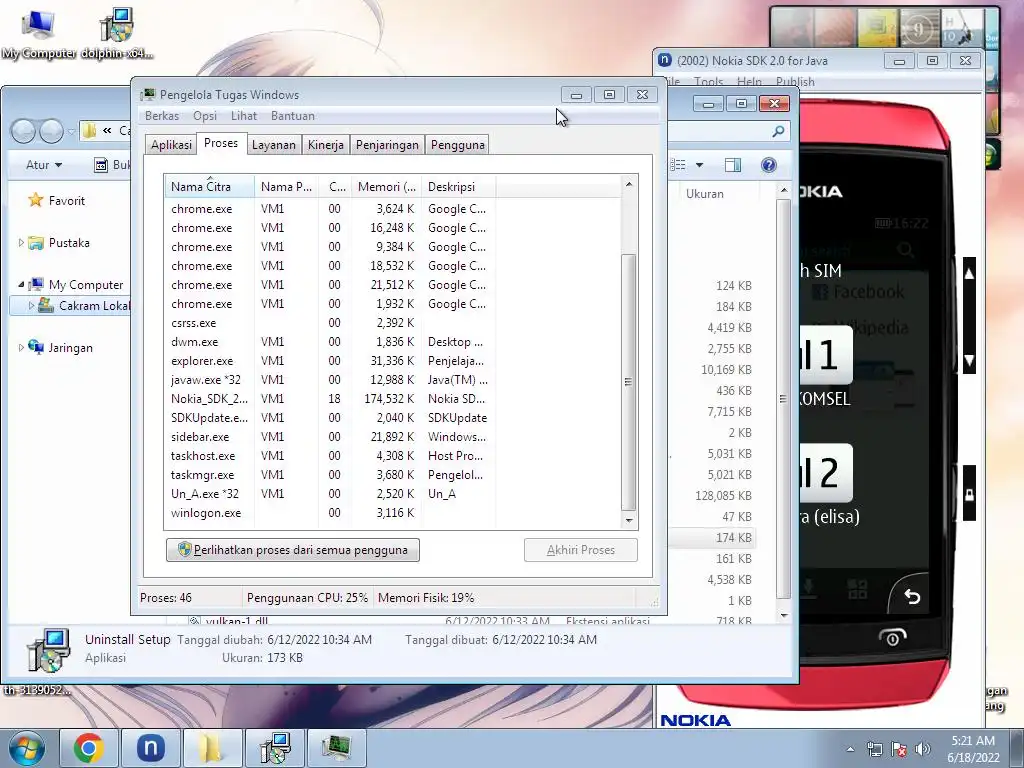Image resolution: width=1024 pixels, height=768 pixels.
Task: Open the dolphin-x64 installer desktop icon
Action: pyautogui.click(x=117, y=34)
